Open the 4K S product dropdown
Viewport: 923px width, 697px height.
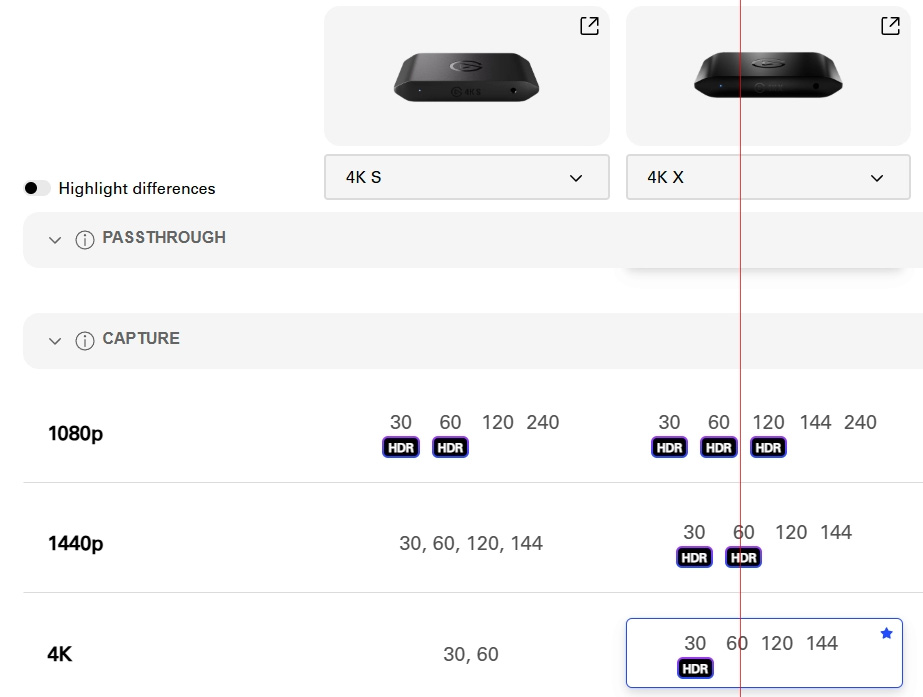467,177
